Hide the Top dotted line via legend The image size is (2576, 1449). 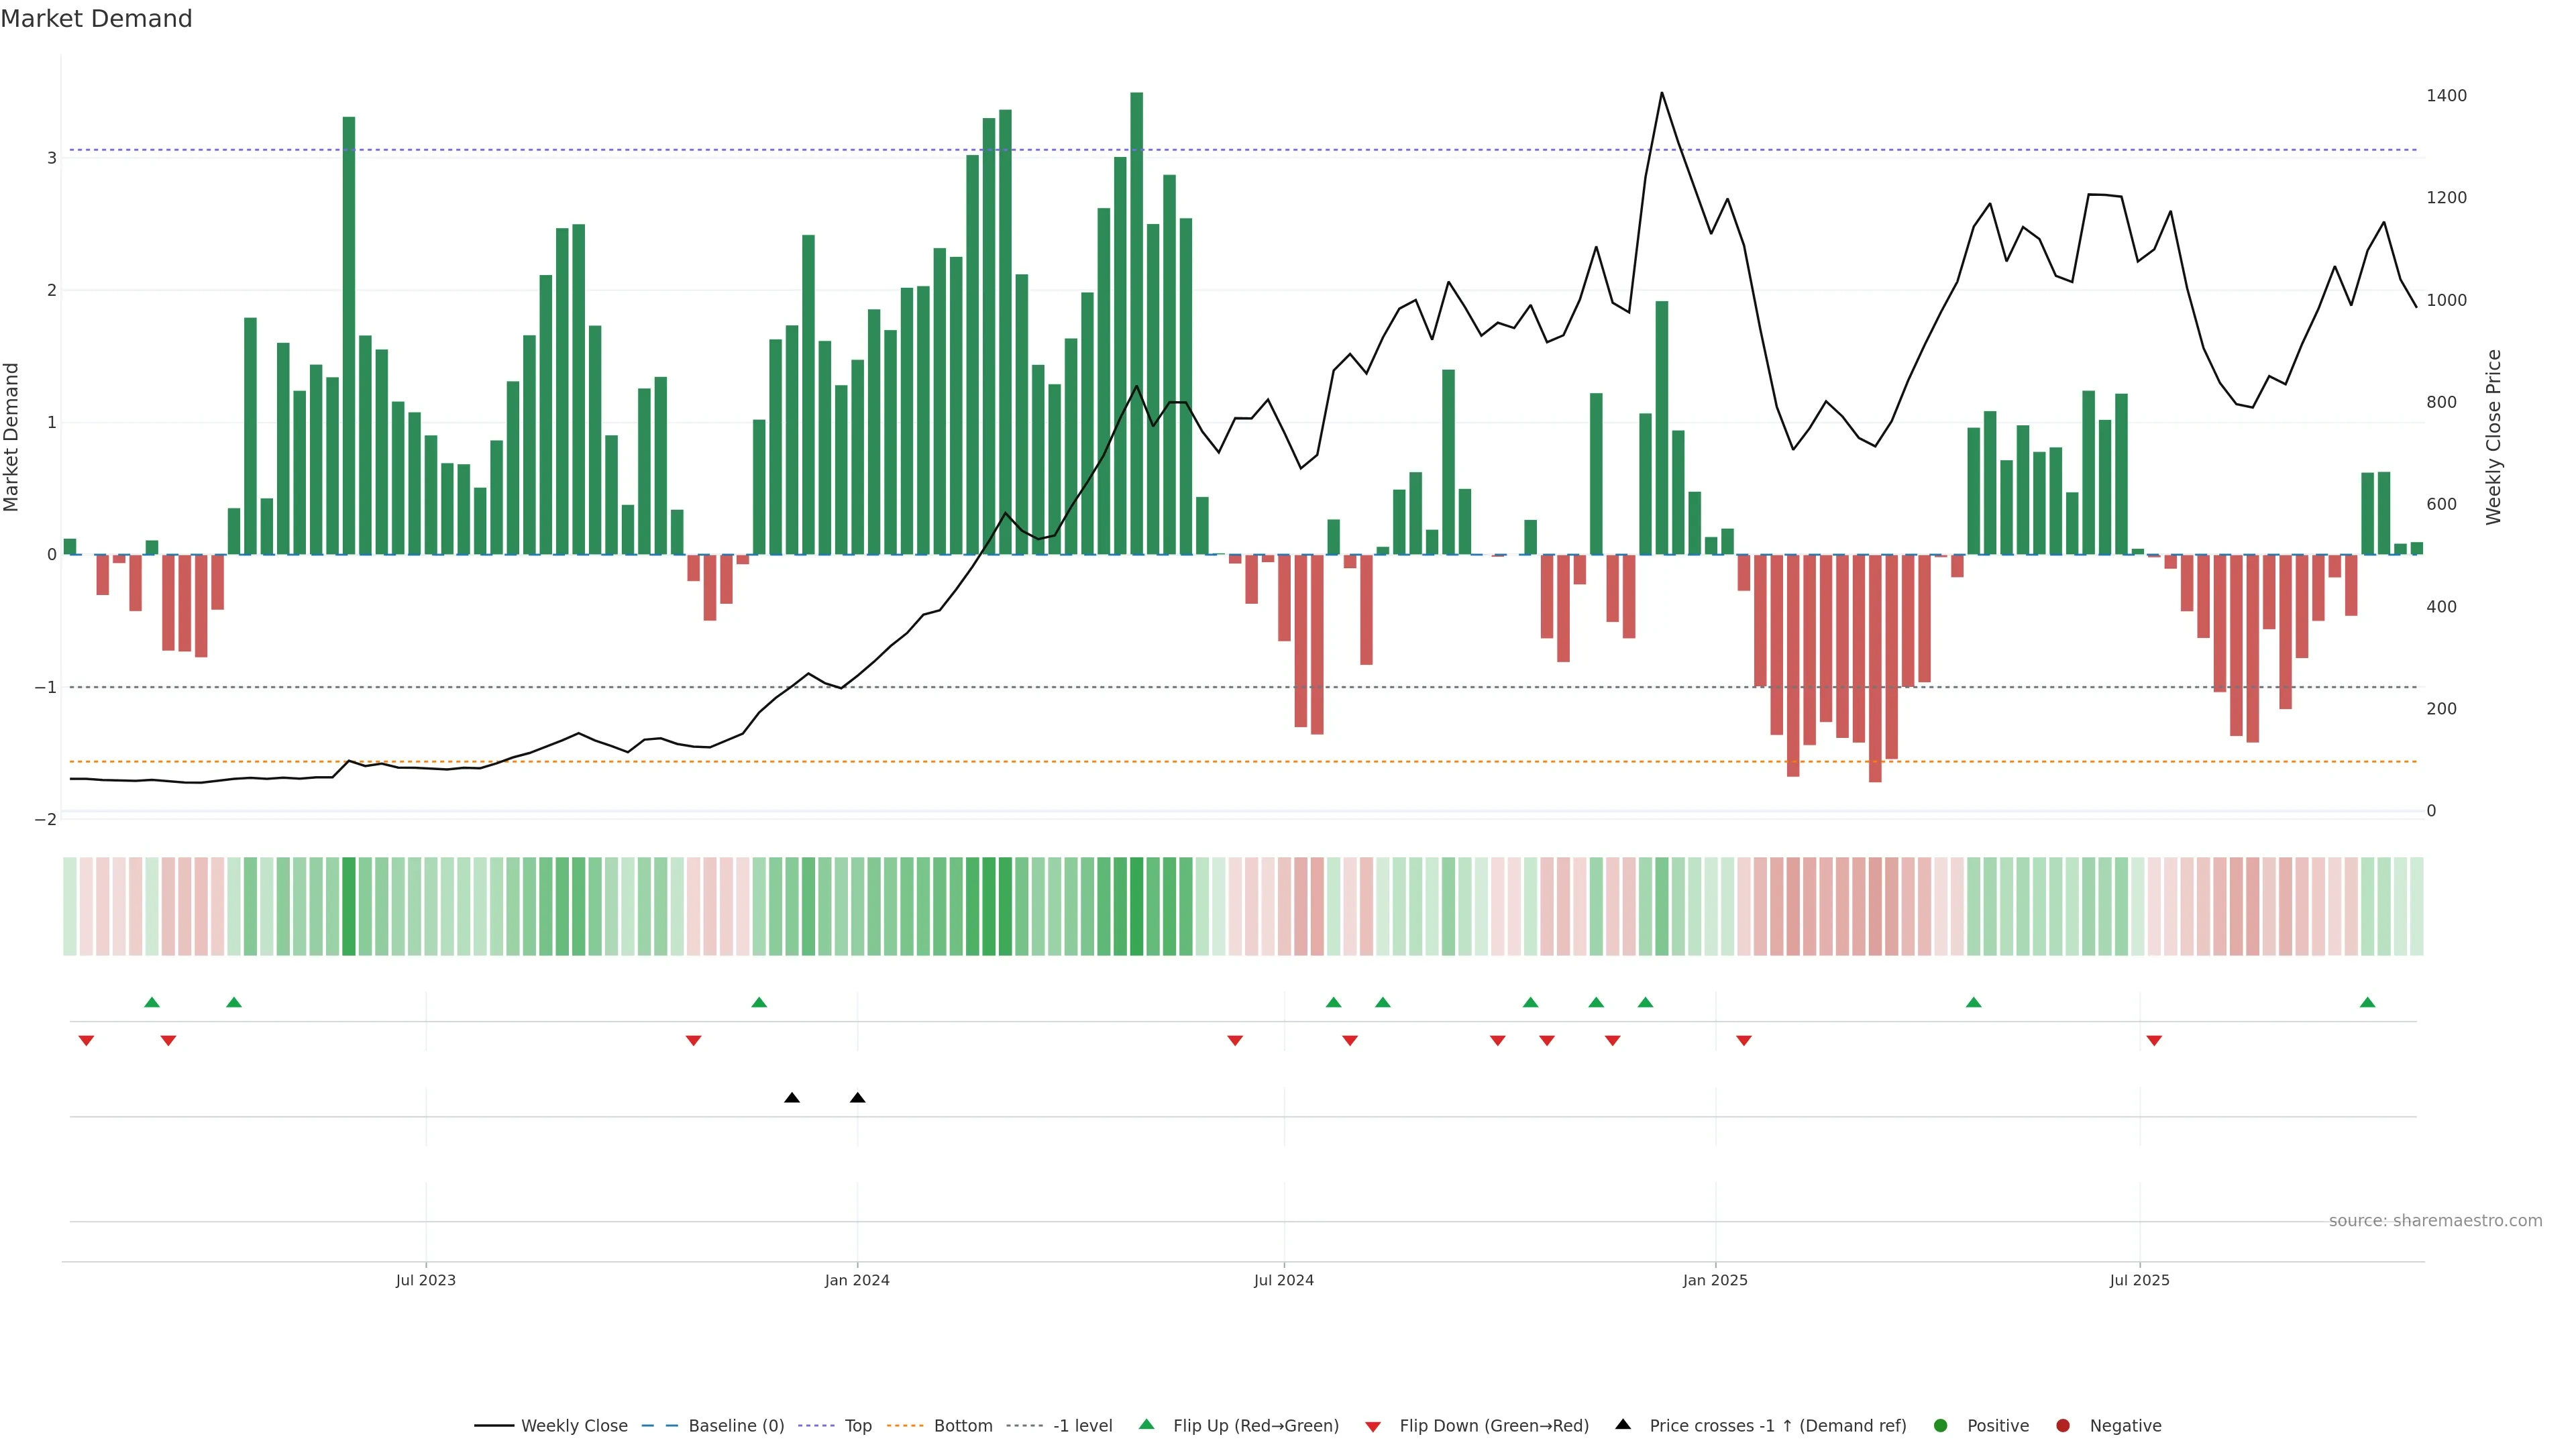(x=857, y=1426)
